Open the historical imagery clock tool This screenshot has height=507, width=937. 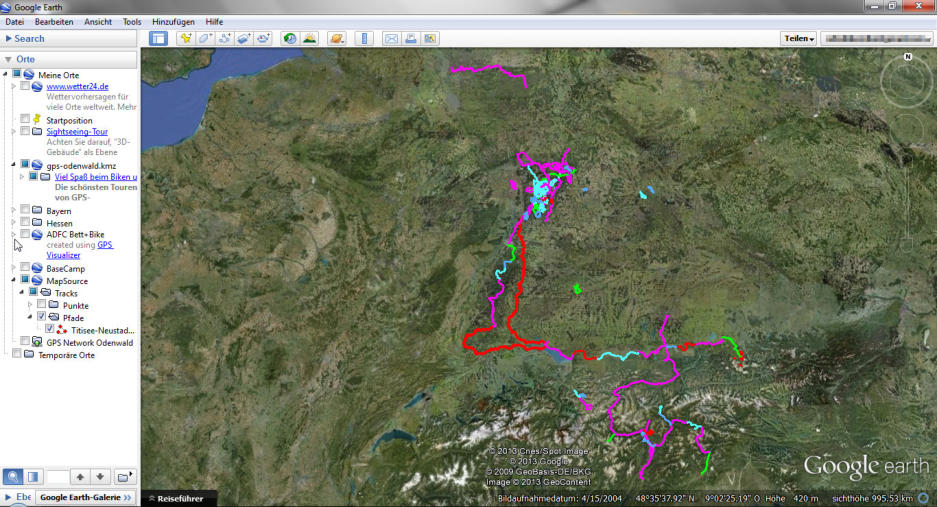point(290,38)
